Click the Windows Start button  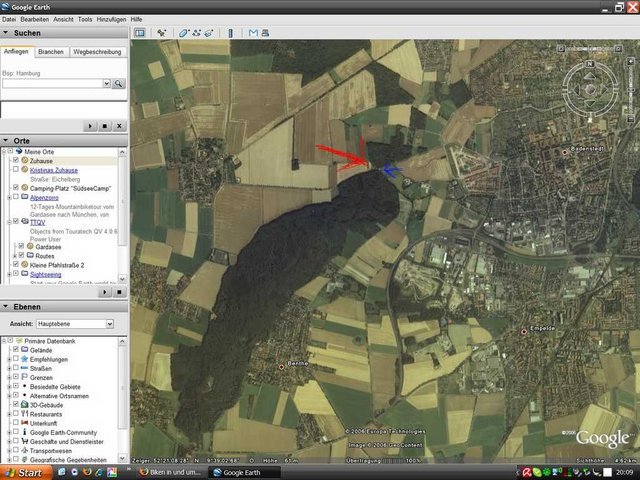tap(26, 473)
